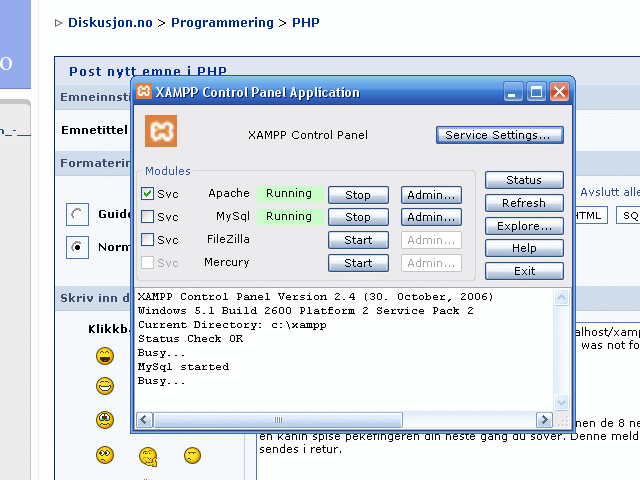Click the grinning smiley below laughing one
Screen dimensions: 640x480
[x=105, y=386]
